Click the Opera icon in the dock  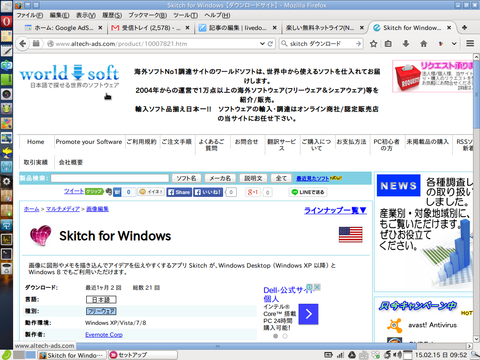[6, 21]
